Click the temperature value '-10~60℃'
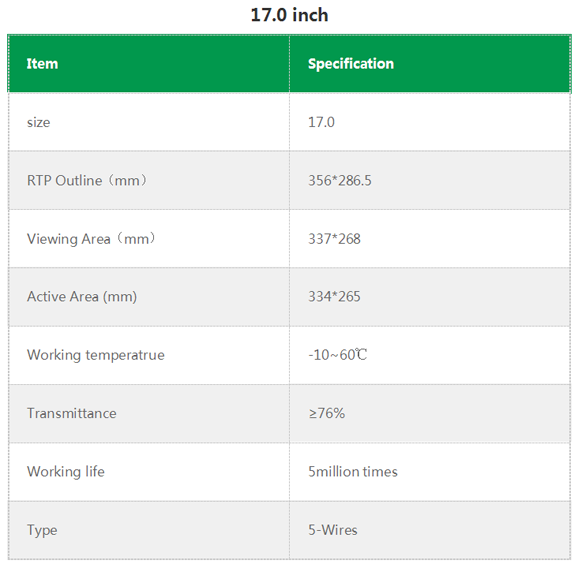The image size is (577, 564). click(x=338, y=355)
